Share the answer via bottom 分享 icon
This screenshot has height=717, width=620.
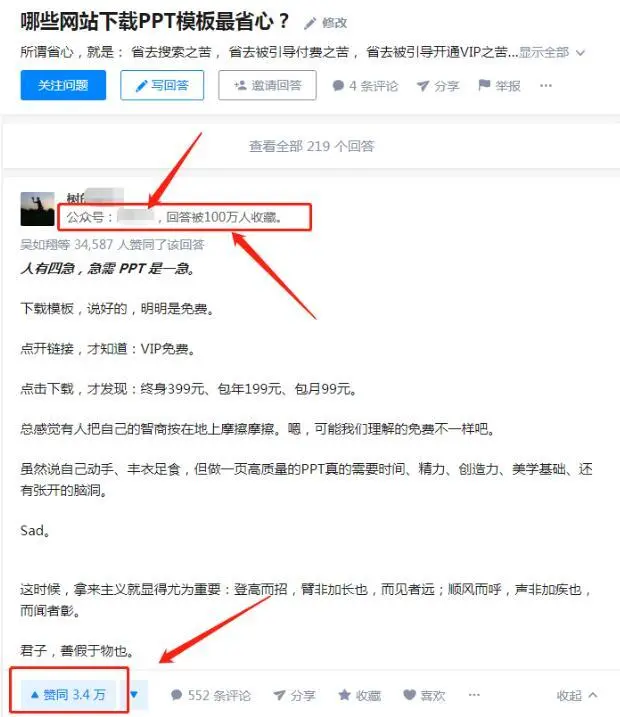point(294,695)
